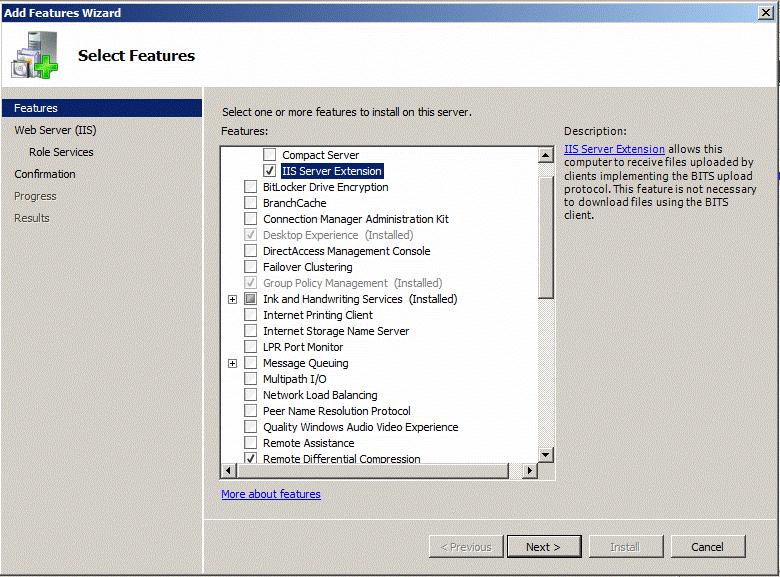Click the Next button
This screenshot has width=780, height=577.
pos(544,547)
